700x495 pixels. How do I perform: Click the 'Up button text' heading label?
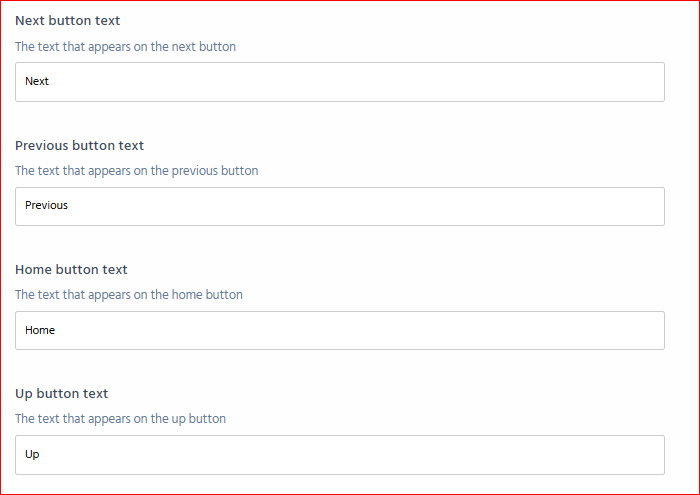(x=62, y=394)
